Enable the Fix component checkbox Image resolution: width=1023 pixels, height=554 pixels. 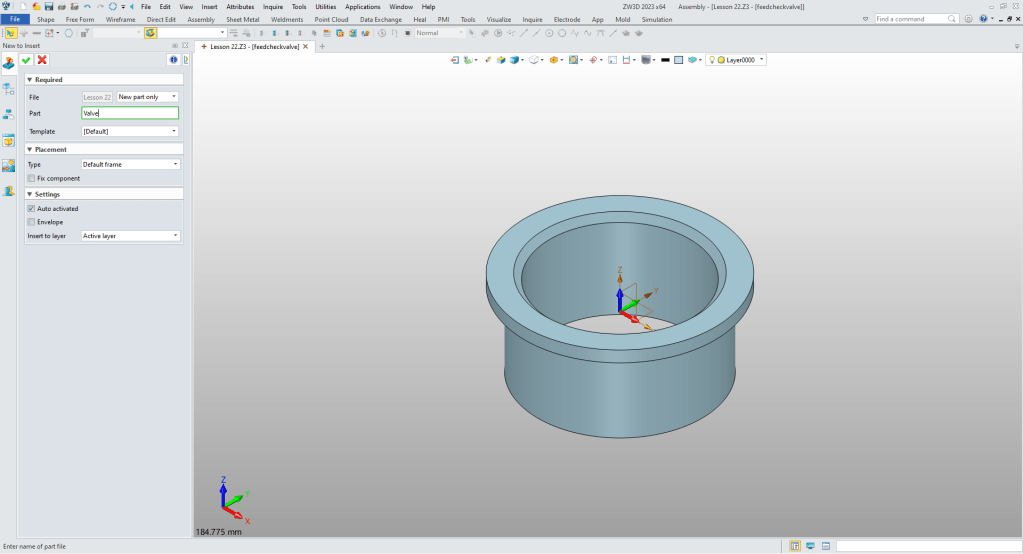[x=31, y=178]
